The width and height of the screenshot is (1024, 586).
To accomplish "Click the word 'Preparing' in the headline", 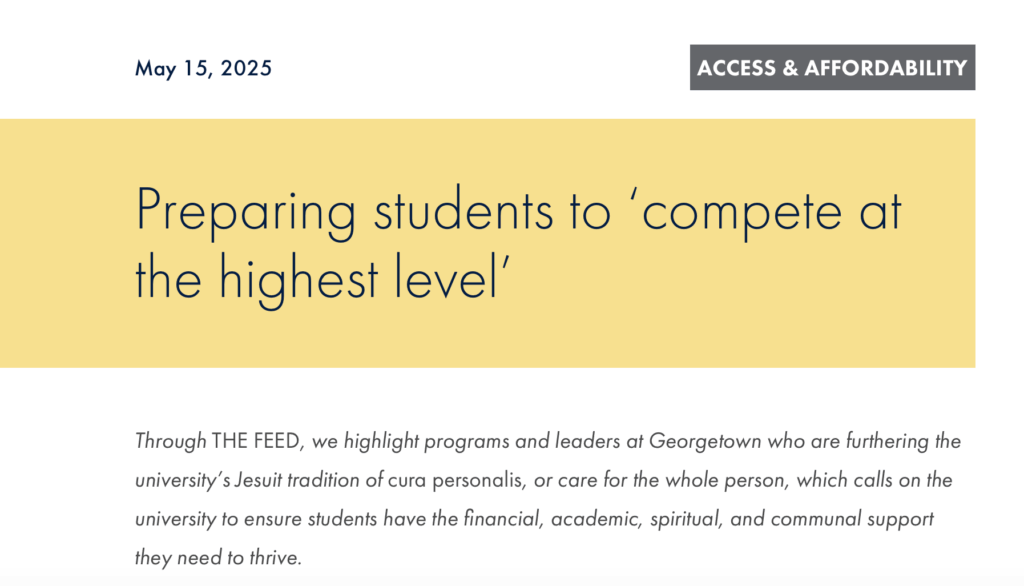I will 246,213.
